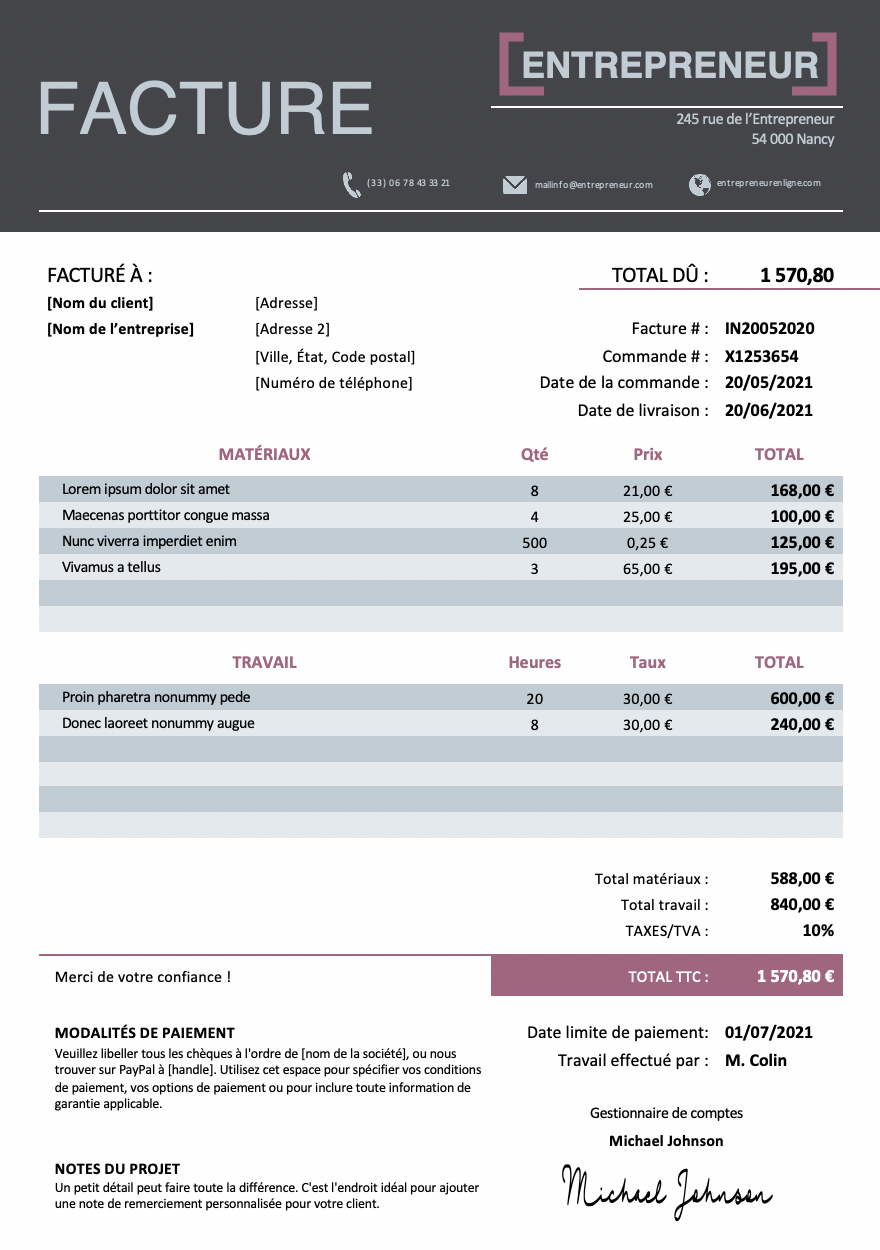Click the mauve TOTAL TTC bar

point(666,977)
